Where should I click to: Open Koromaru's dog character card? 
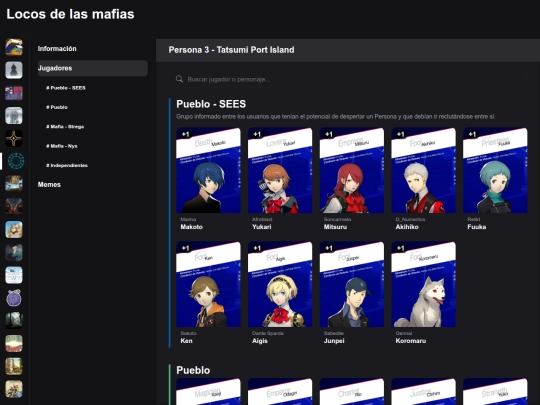tap(423, 284)
